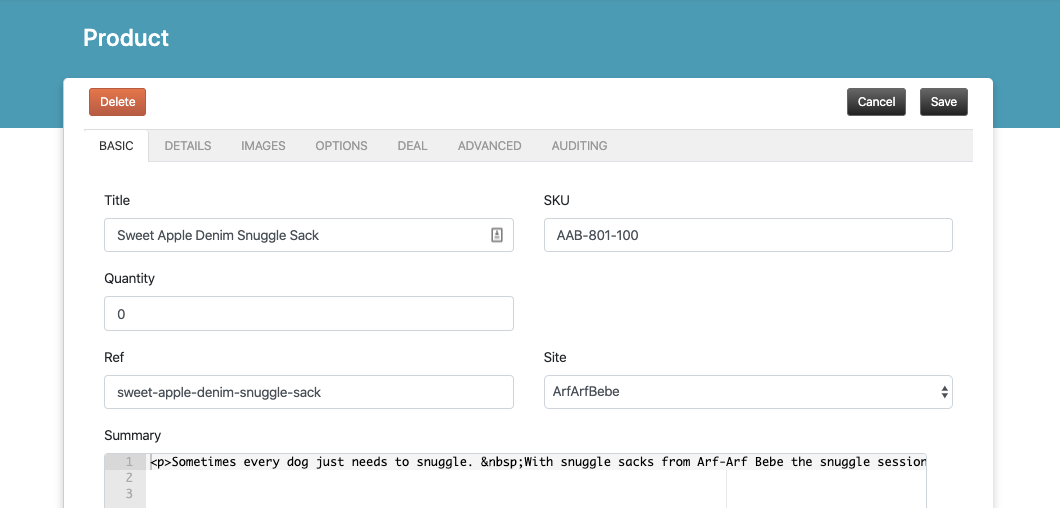This screenshot has height=508, width=1060.
Task: Click the Summary code editor text
Action: coord(536,462)
